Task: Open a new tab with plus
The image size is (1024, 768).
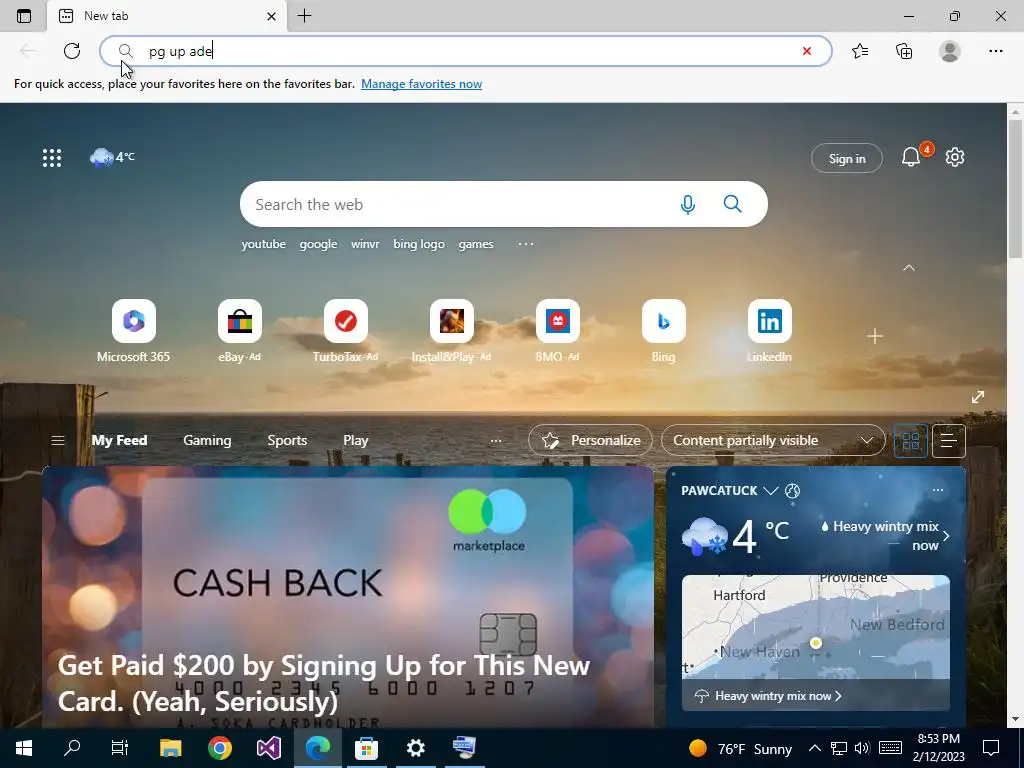Action: tap(304, 16)
